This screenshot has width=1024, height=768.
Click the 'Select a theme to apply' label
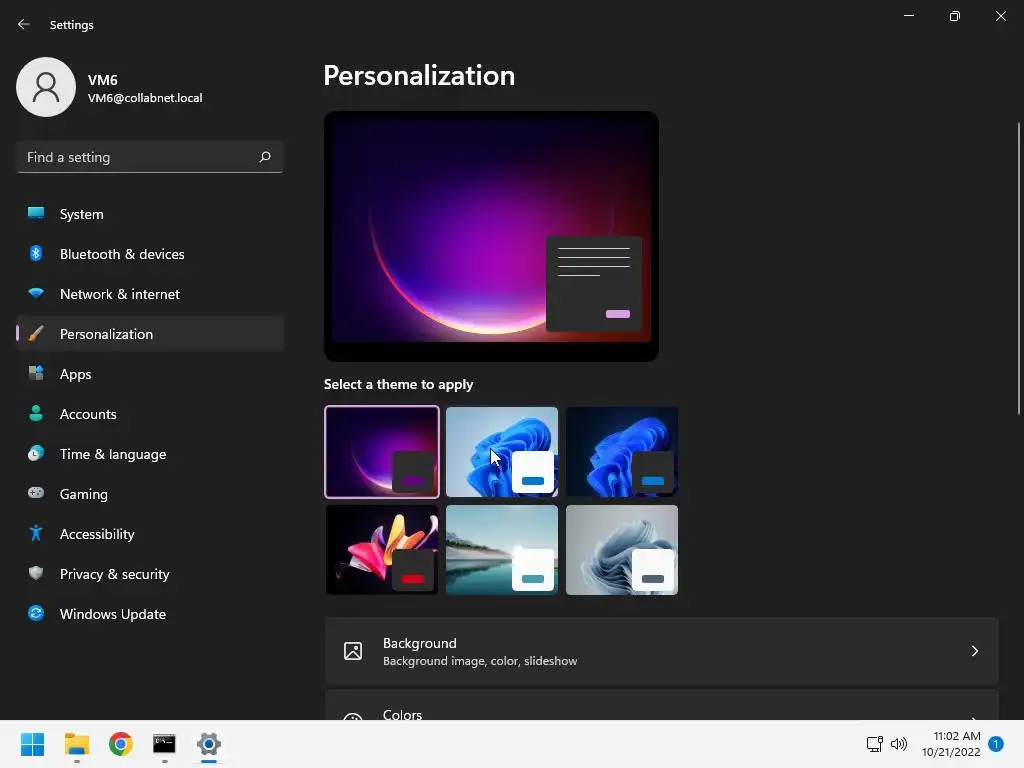[x=398, y=384]
